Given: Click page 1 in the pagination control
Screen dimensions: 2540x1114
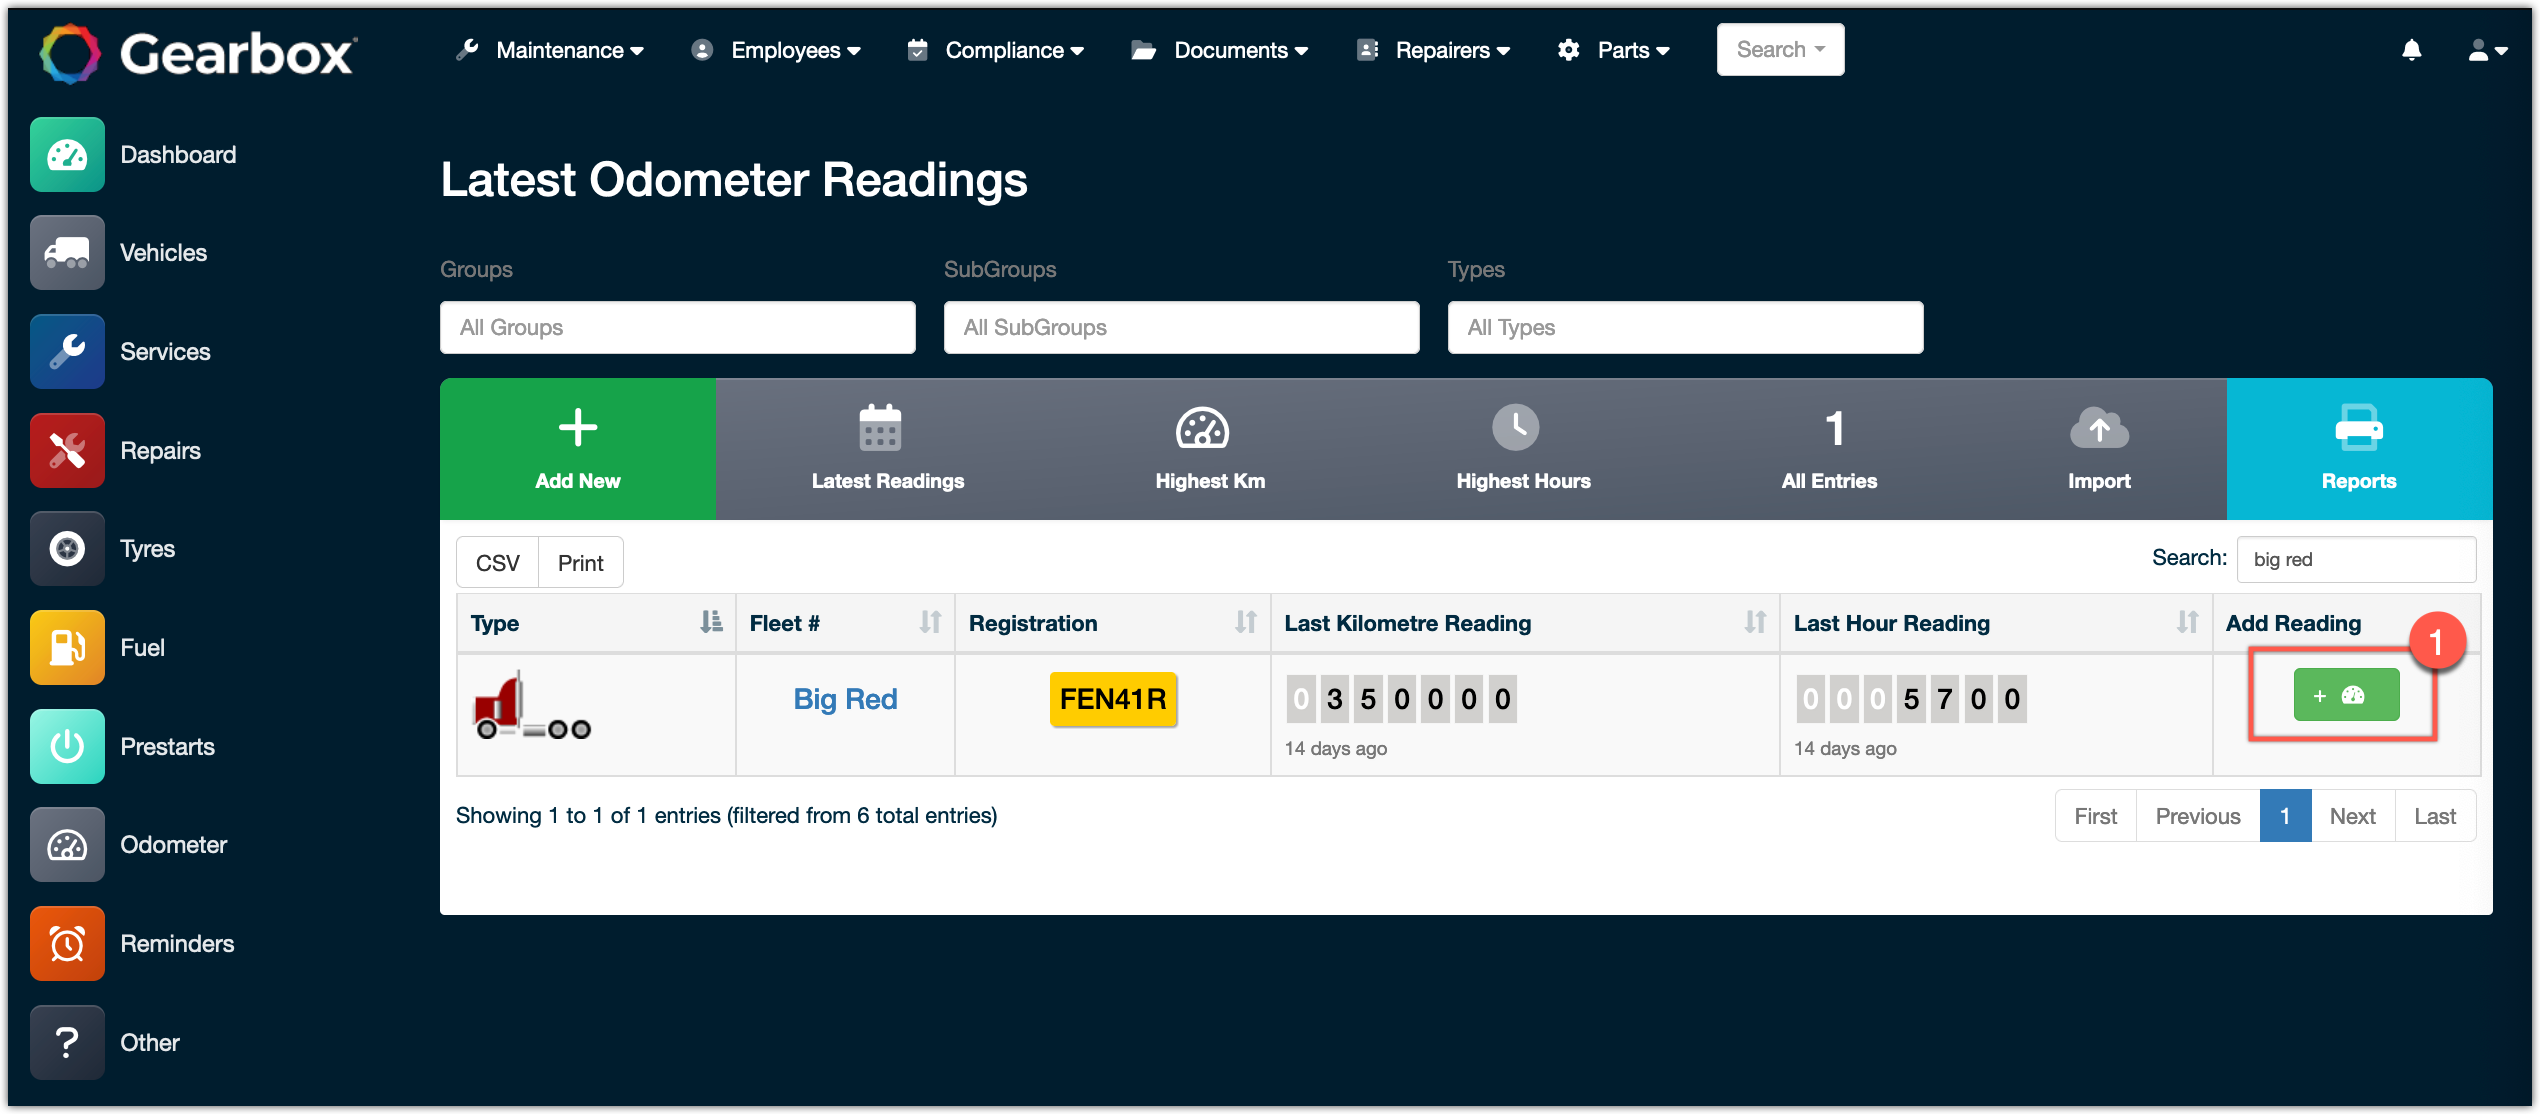Looking at the screenshot, I should click(2286, 815).
